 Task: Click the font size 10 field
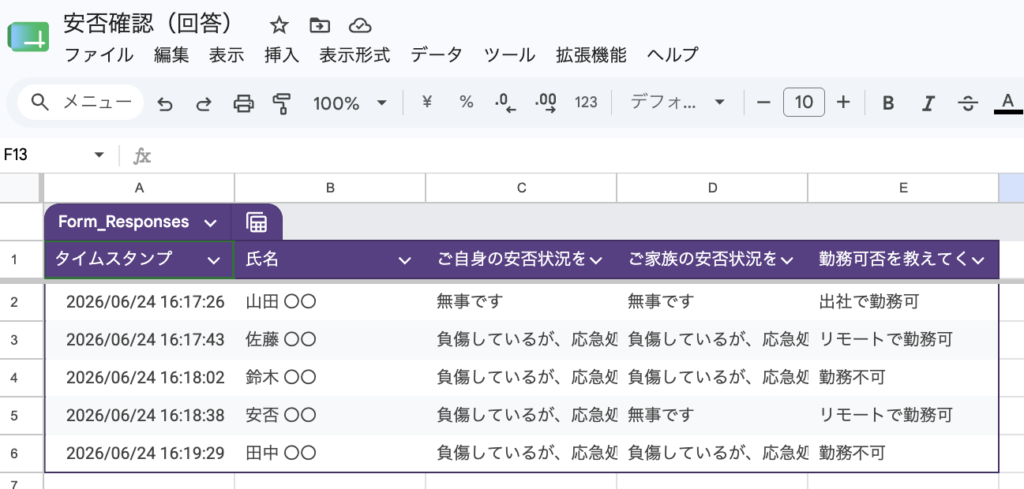pos(803,102)
